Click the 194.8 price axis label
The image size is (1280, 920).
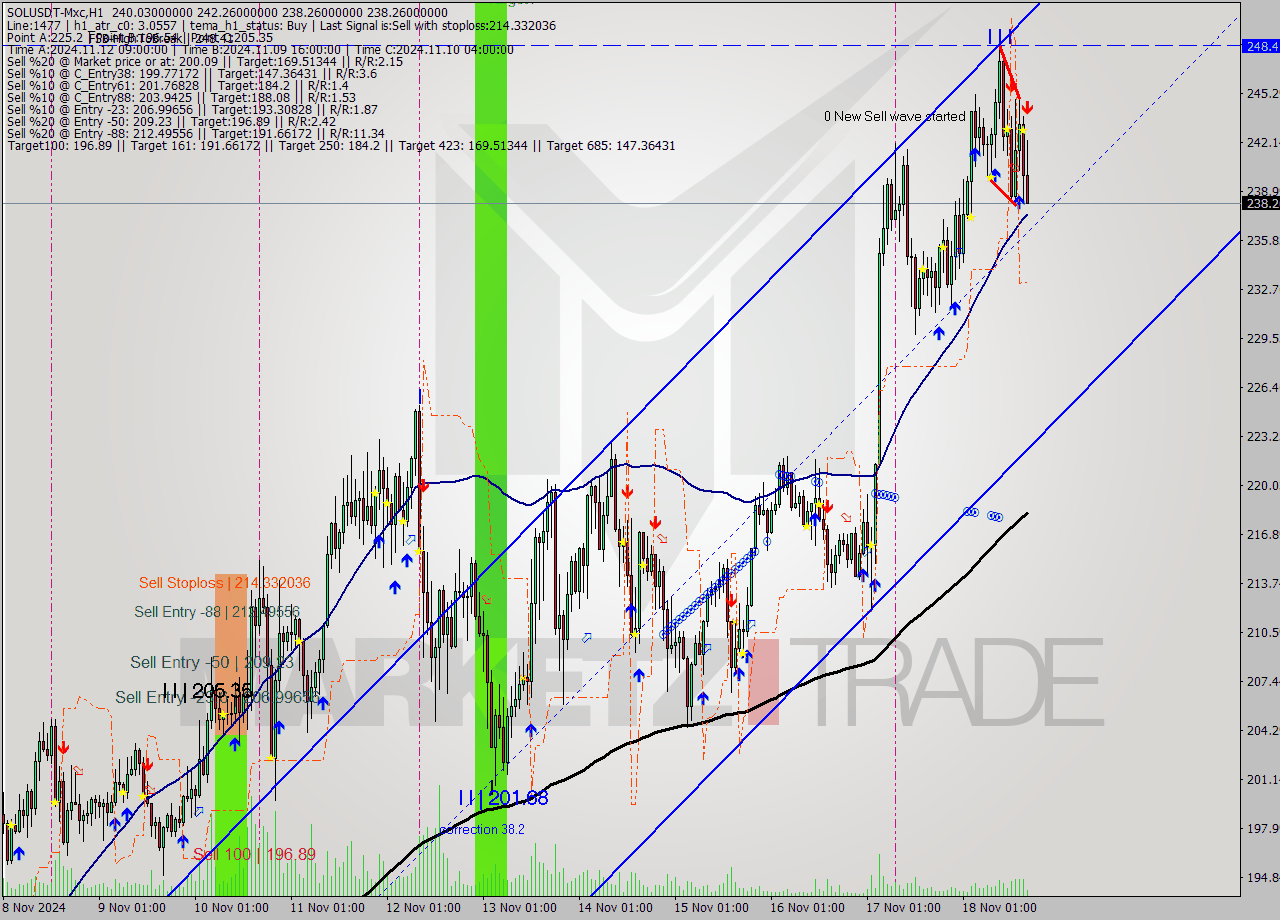click(1261, 877)
